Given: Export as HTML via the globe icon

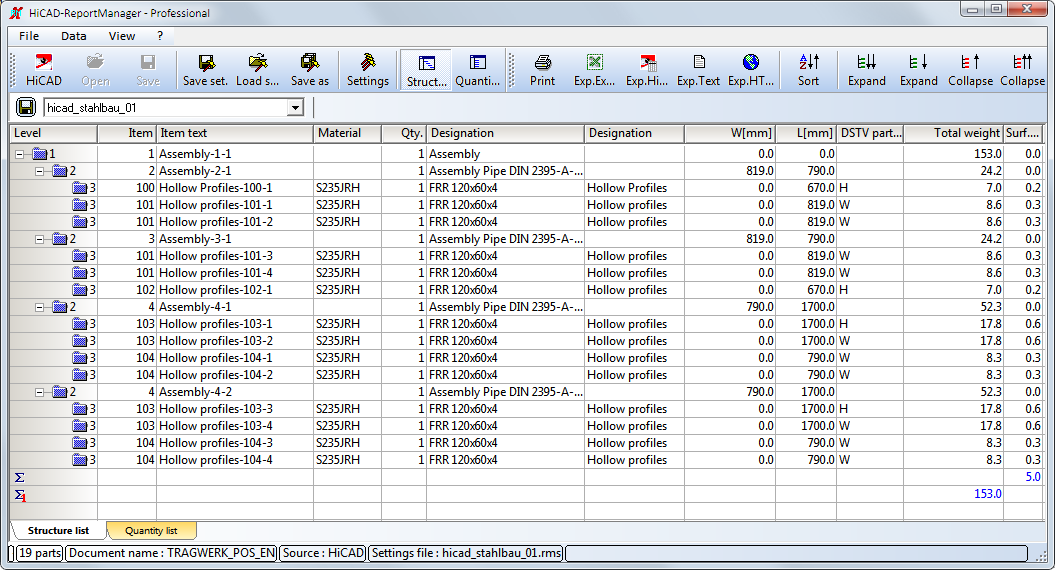Looking at the screenshot, I should [750, 70].
